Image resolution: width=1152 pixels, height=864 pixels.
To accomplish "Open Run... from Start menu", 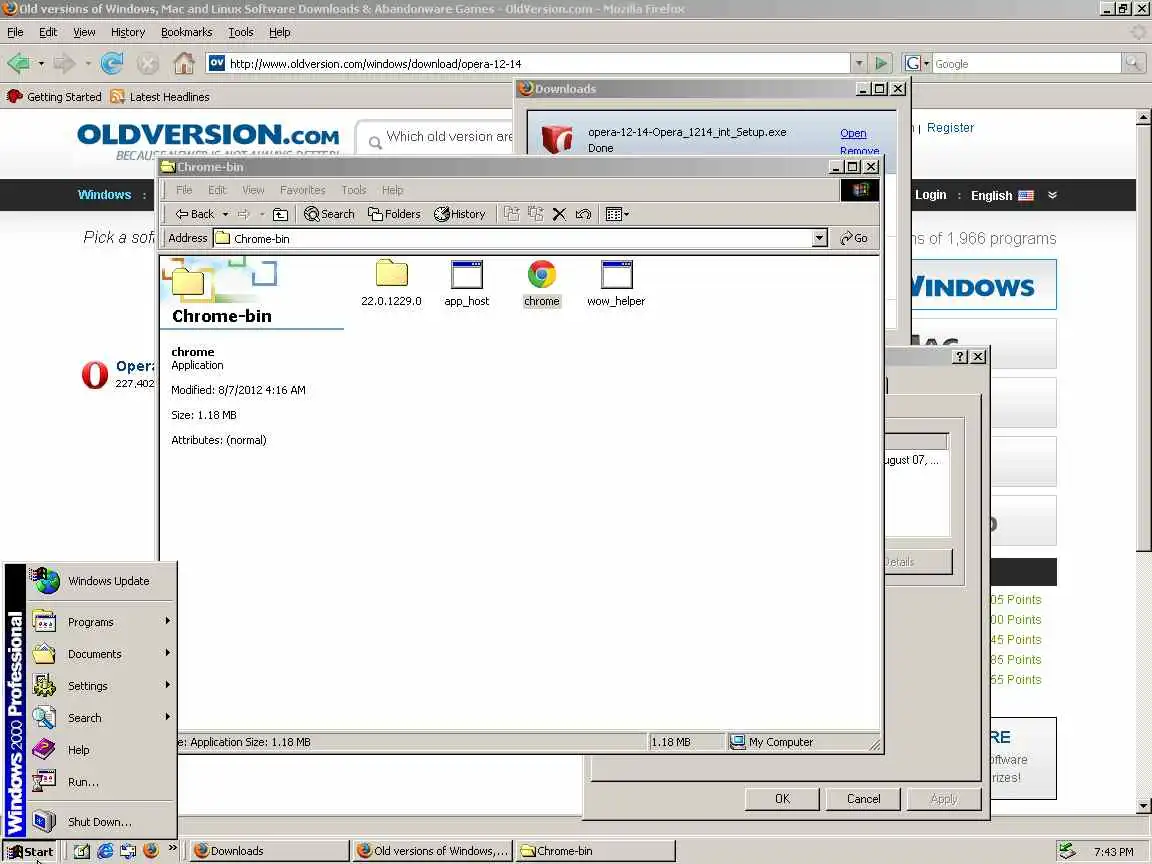I will (102, 782).
